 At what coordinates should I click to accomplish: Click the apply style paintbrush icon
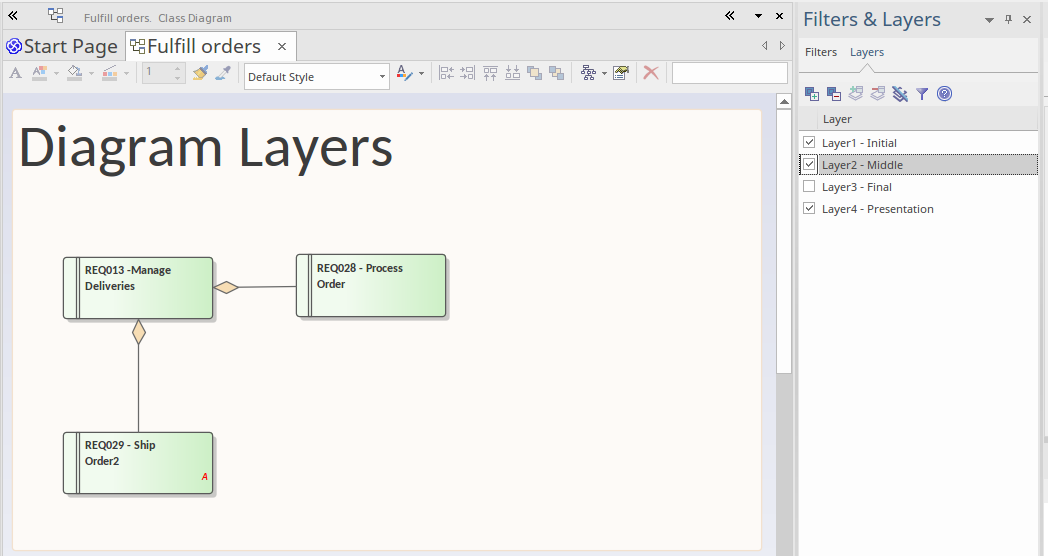pyautogui.click(x=200, y=73)
